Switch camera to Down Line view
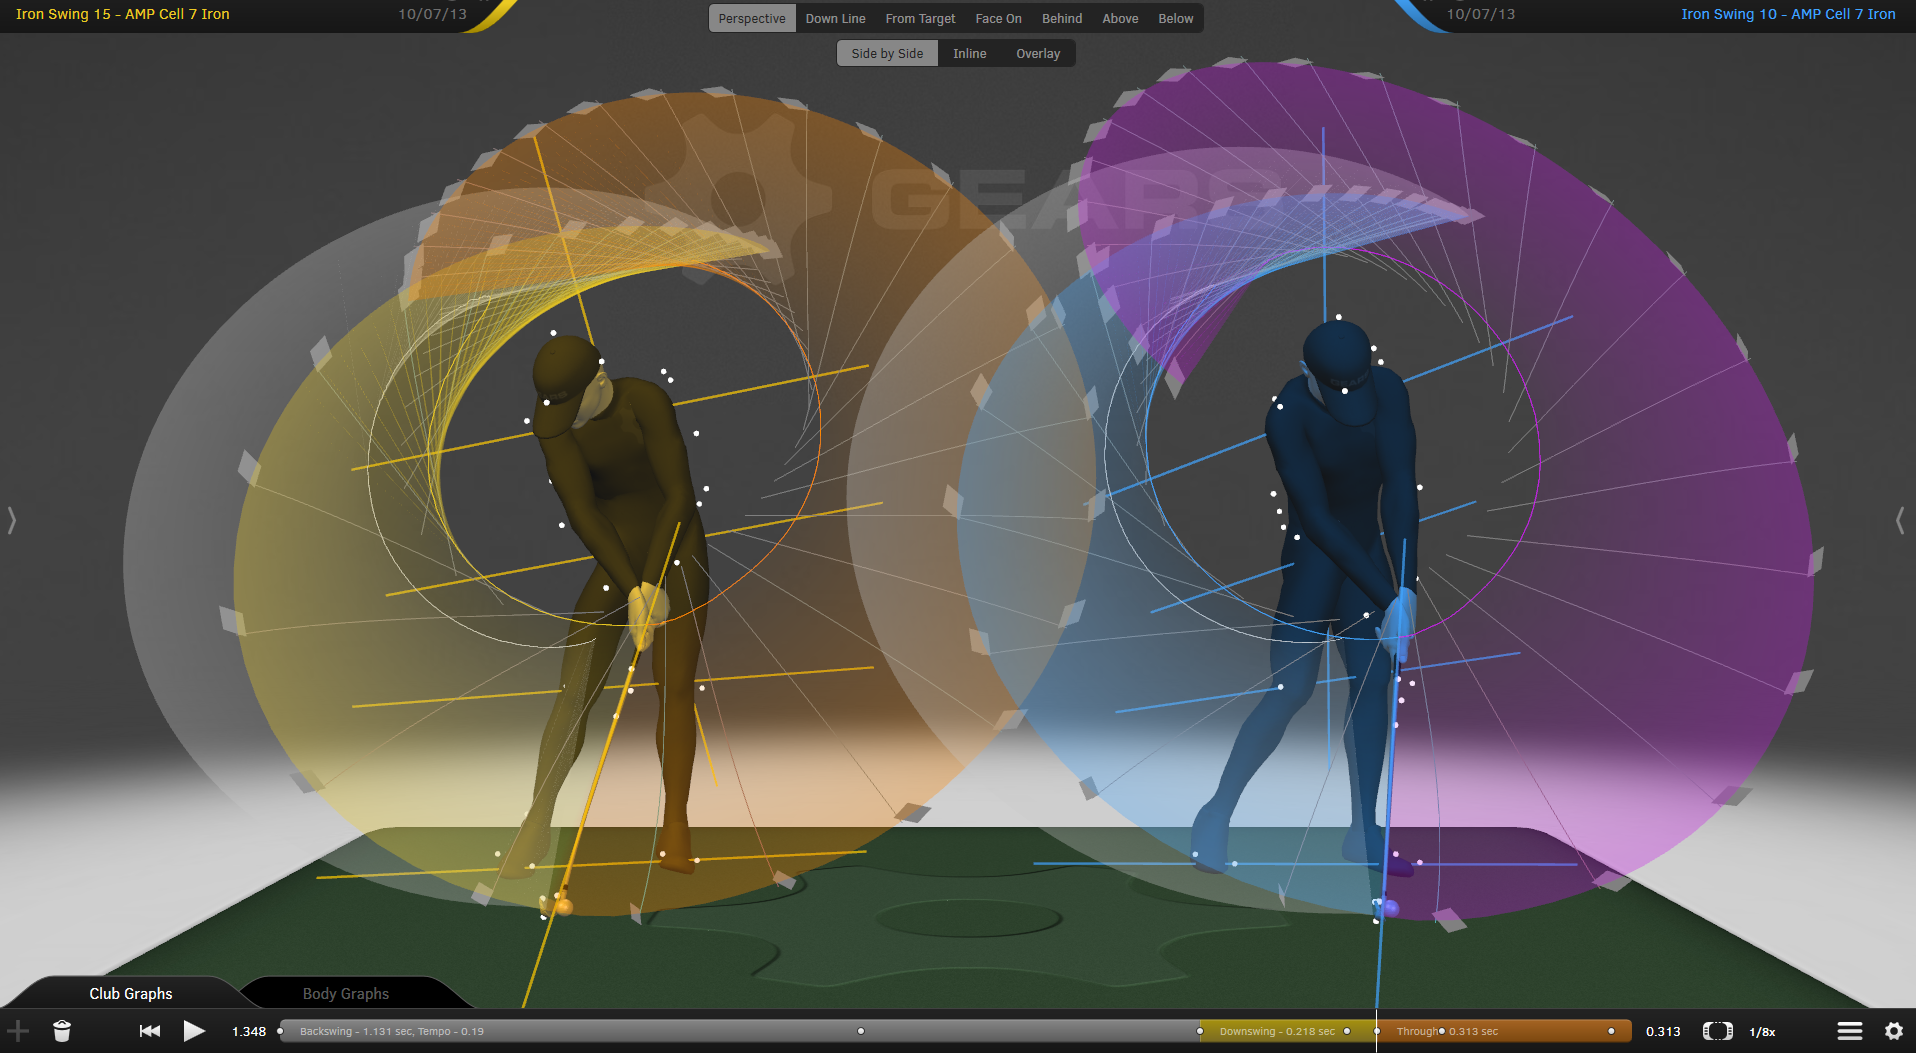 point(835,18)
